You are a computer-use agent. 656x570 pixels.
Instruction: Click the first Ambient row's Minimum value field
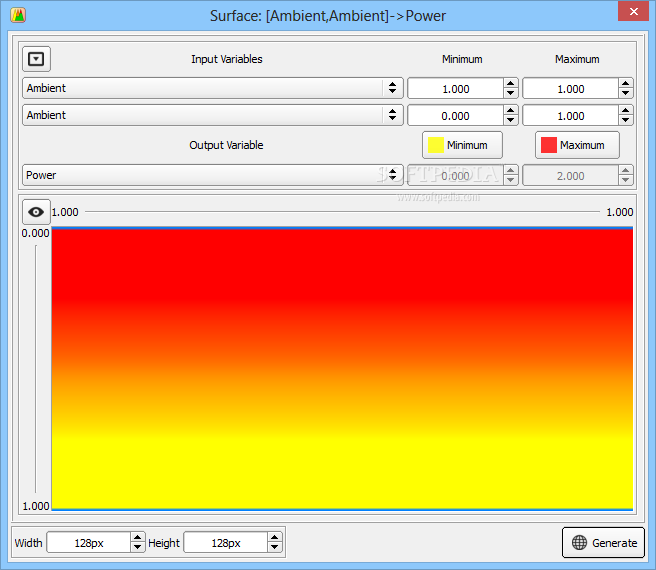[456, 89]
